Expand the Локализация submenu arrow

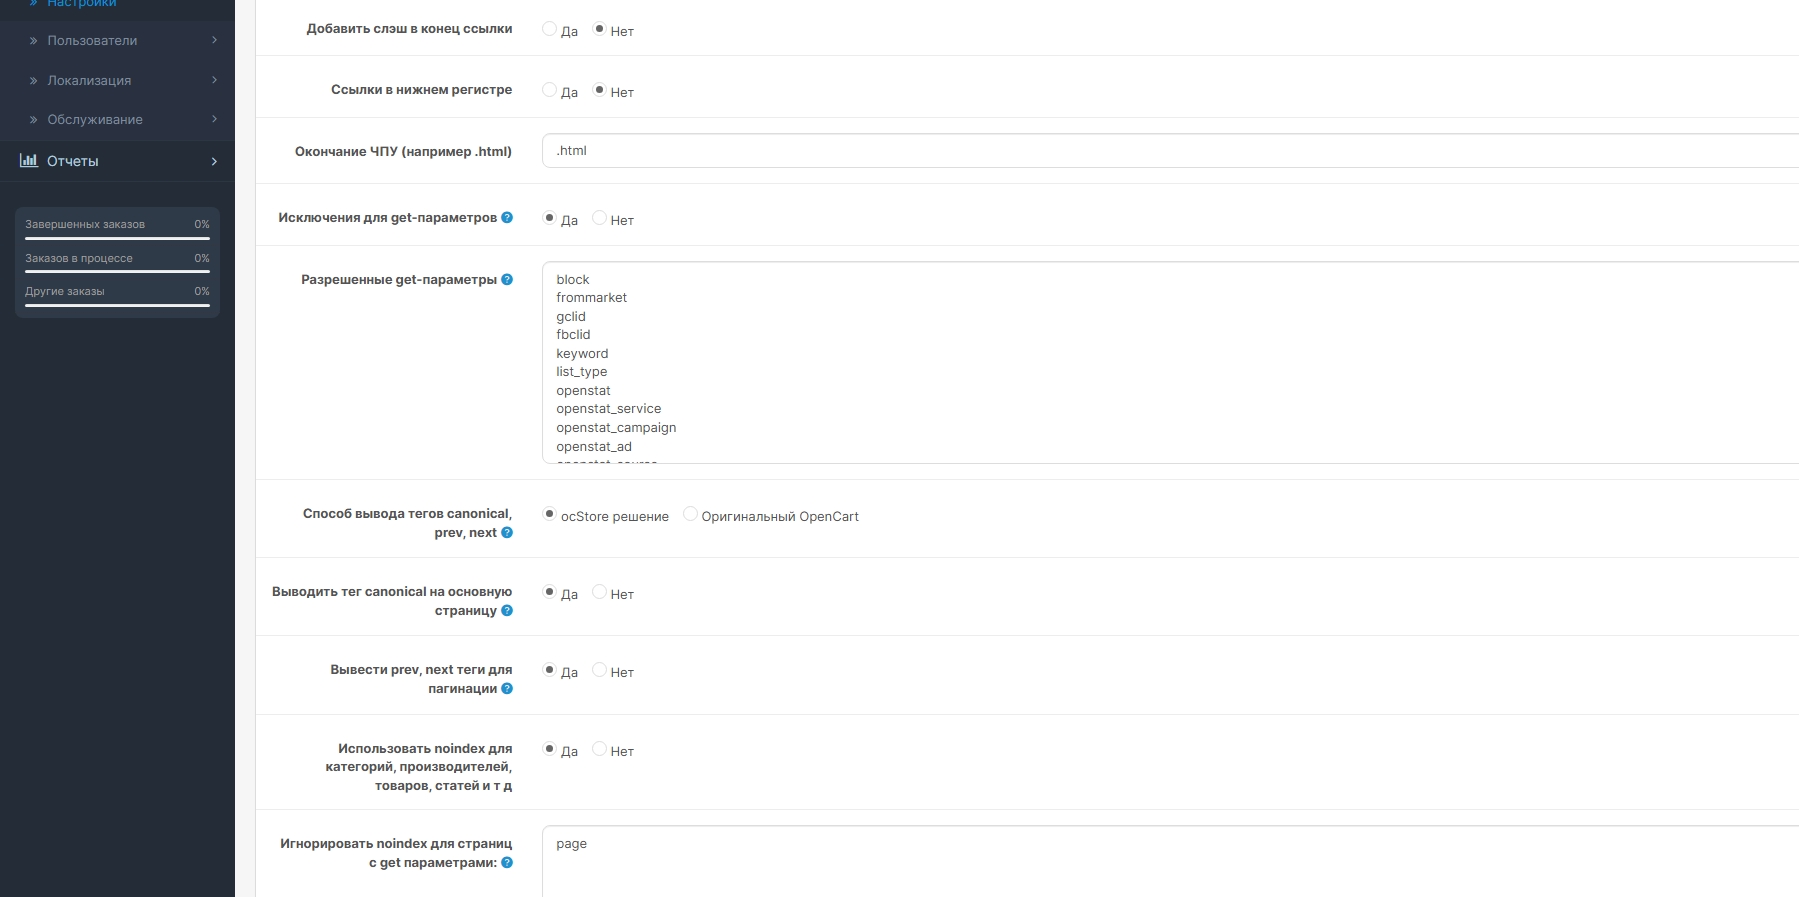[214, 80]
